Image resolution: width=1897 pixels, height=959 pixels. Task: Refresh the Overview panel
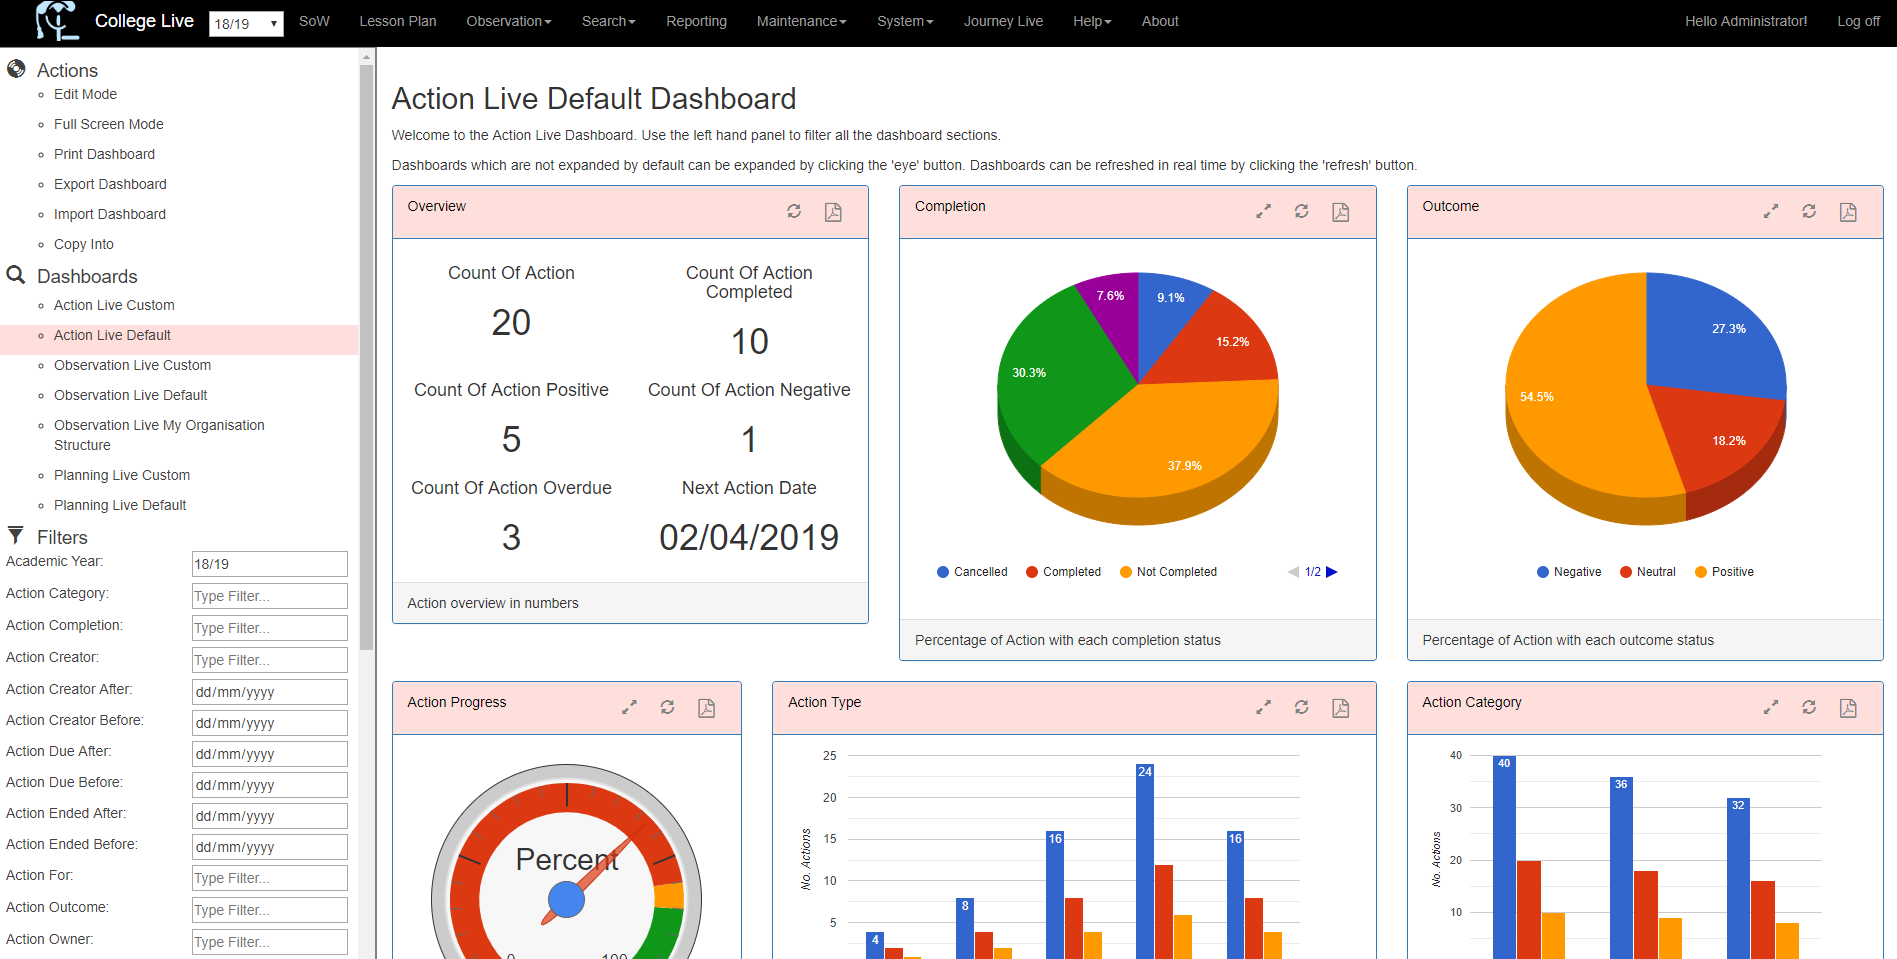click(x=794, y=211)
